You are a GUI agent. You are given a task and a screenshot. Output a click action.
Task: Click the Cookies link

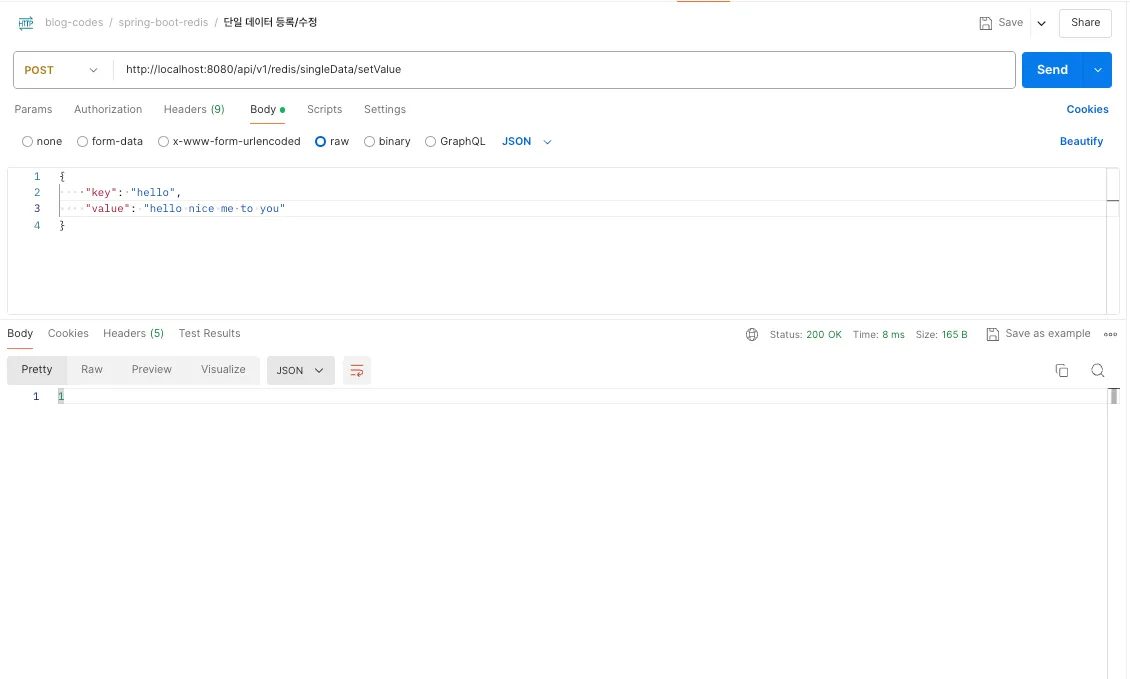pos(1087,110)
